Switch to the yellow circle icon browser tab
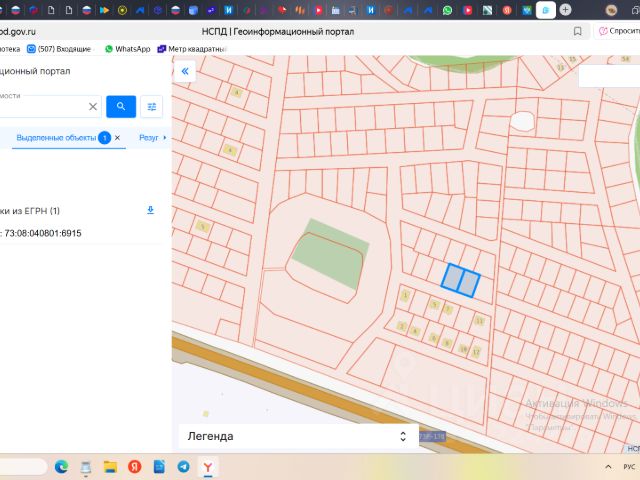Screen dimensions: 640x480 [x=122, y=10]
